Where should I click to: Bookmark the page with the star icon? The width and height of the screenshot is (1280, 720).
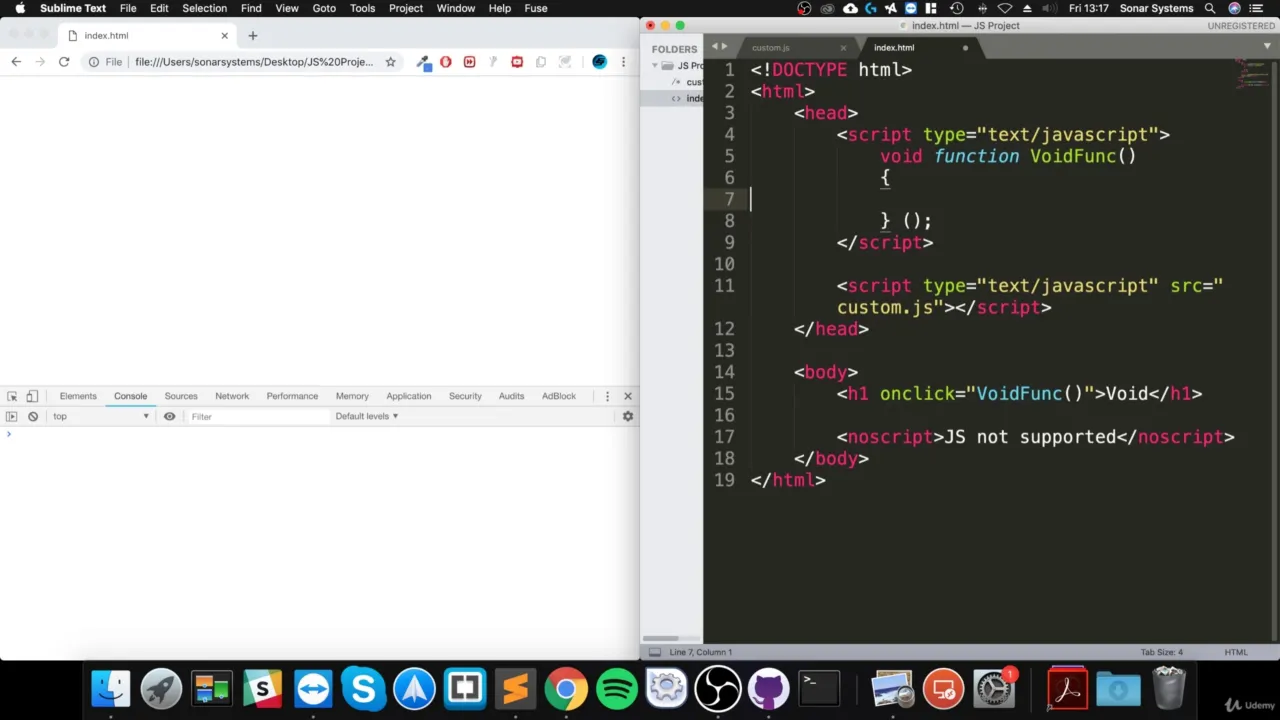pyautogui.click(x=390, y=62)
